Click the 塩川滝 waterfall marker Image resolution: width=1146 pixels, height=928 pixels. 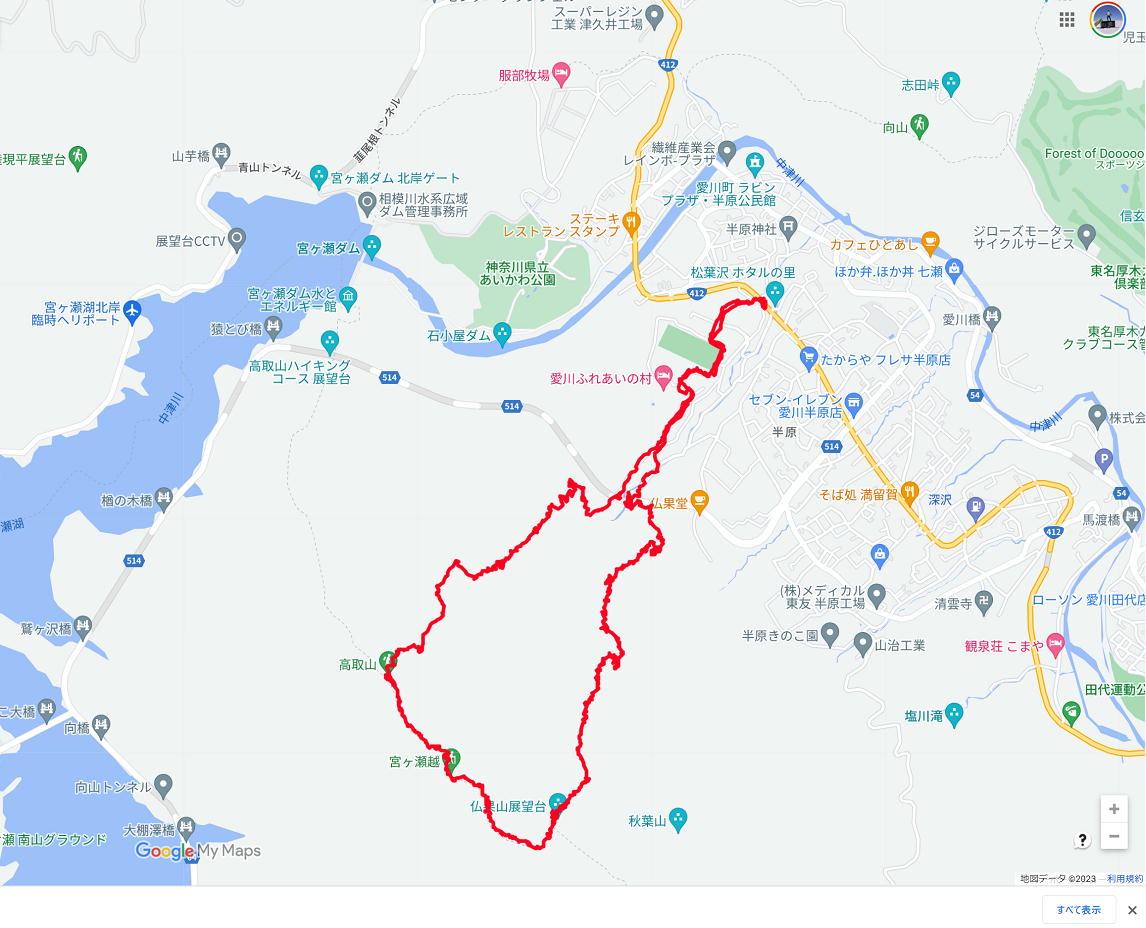tap(954, 715)
